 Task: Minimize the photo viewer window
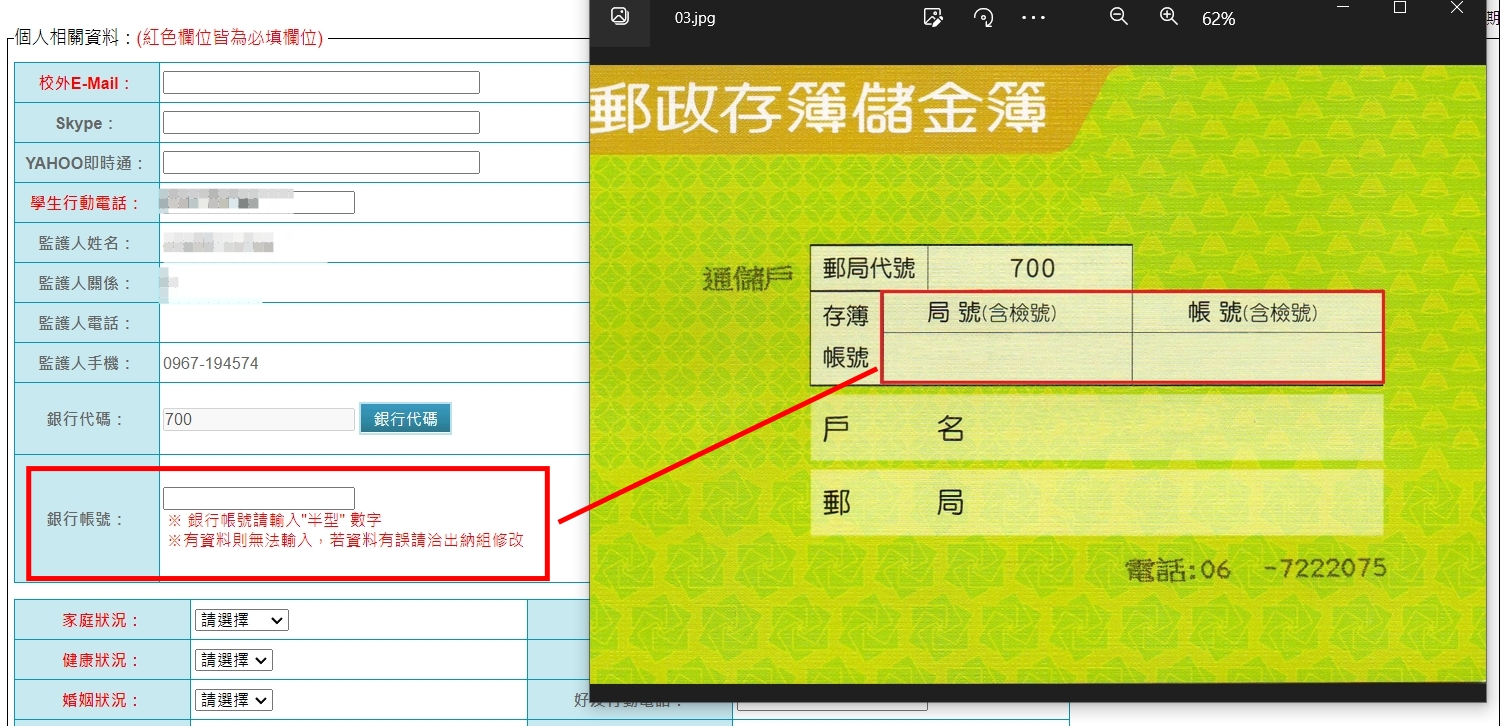point(1343,8)
